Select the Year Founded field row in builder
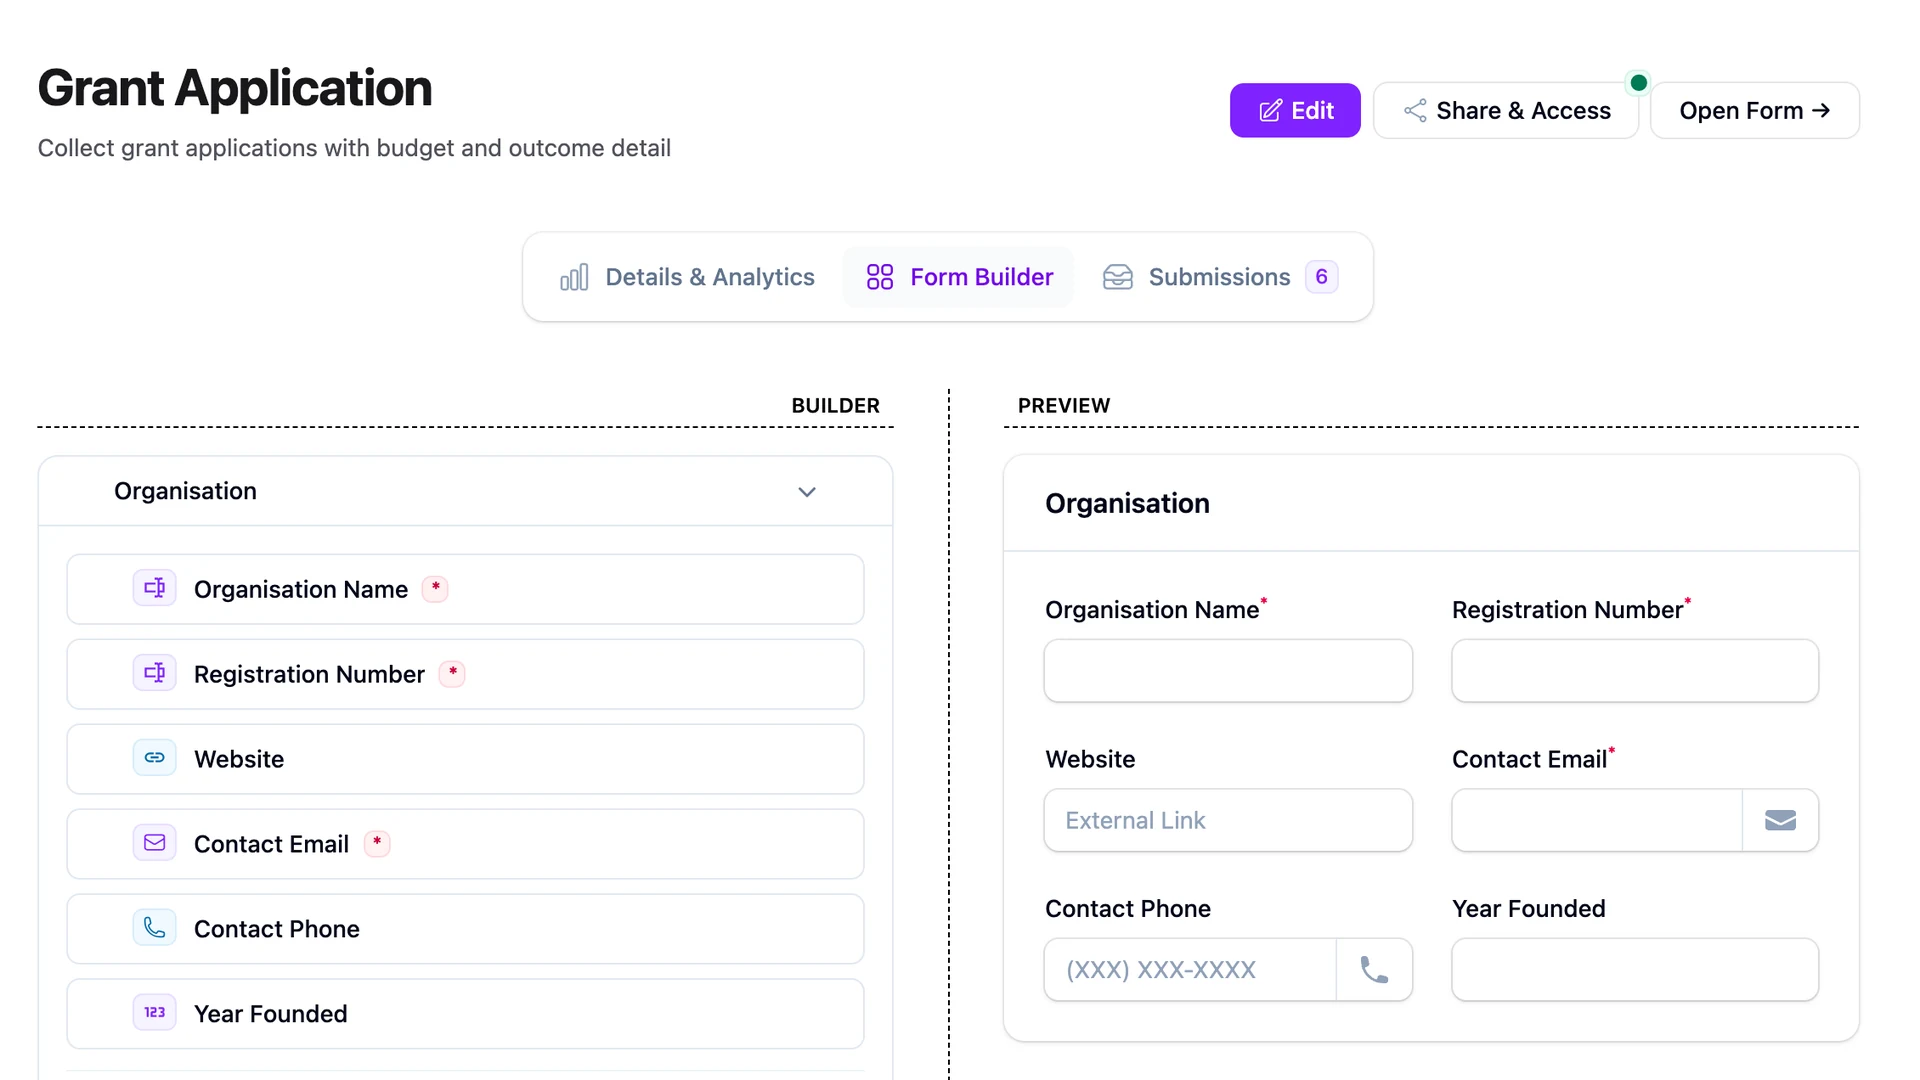The image size is (1920, 1080). coord(465,1014)
